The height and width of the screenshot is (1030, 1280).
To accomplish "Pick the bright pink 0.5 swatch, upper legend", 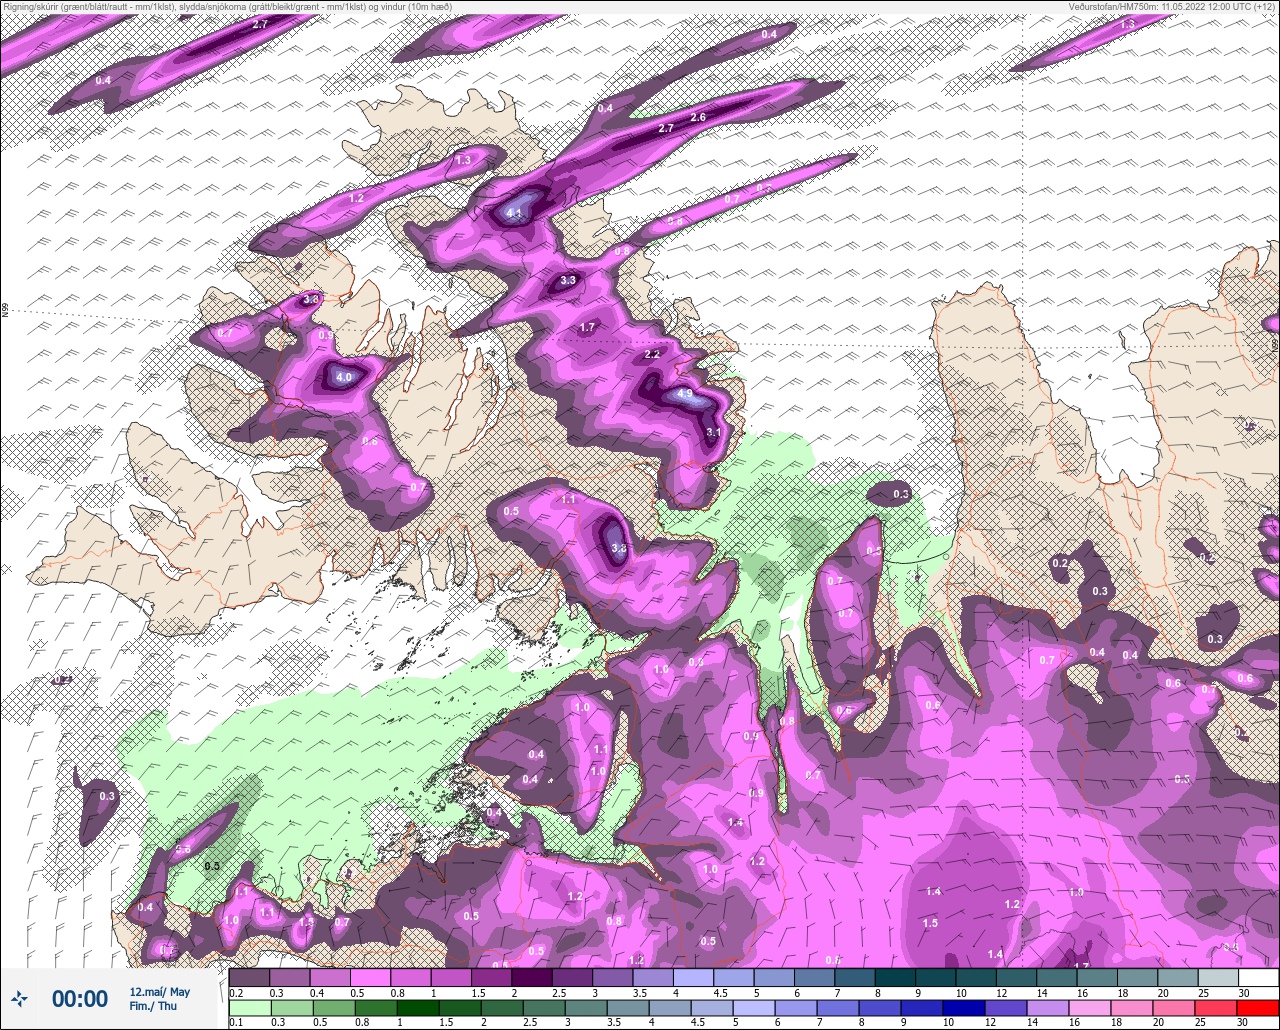I will tap(371, 978).
